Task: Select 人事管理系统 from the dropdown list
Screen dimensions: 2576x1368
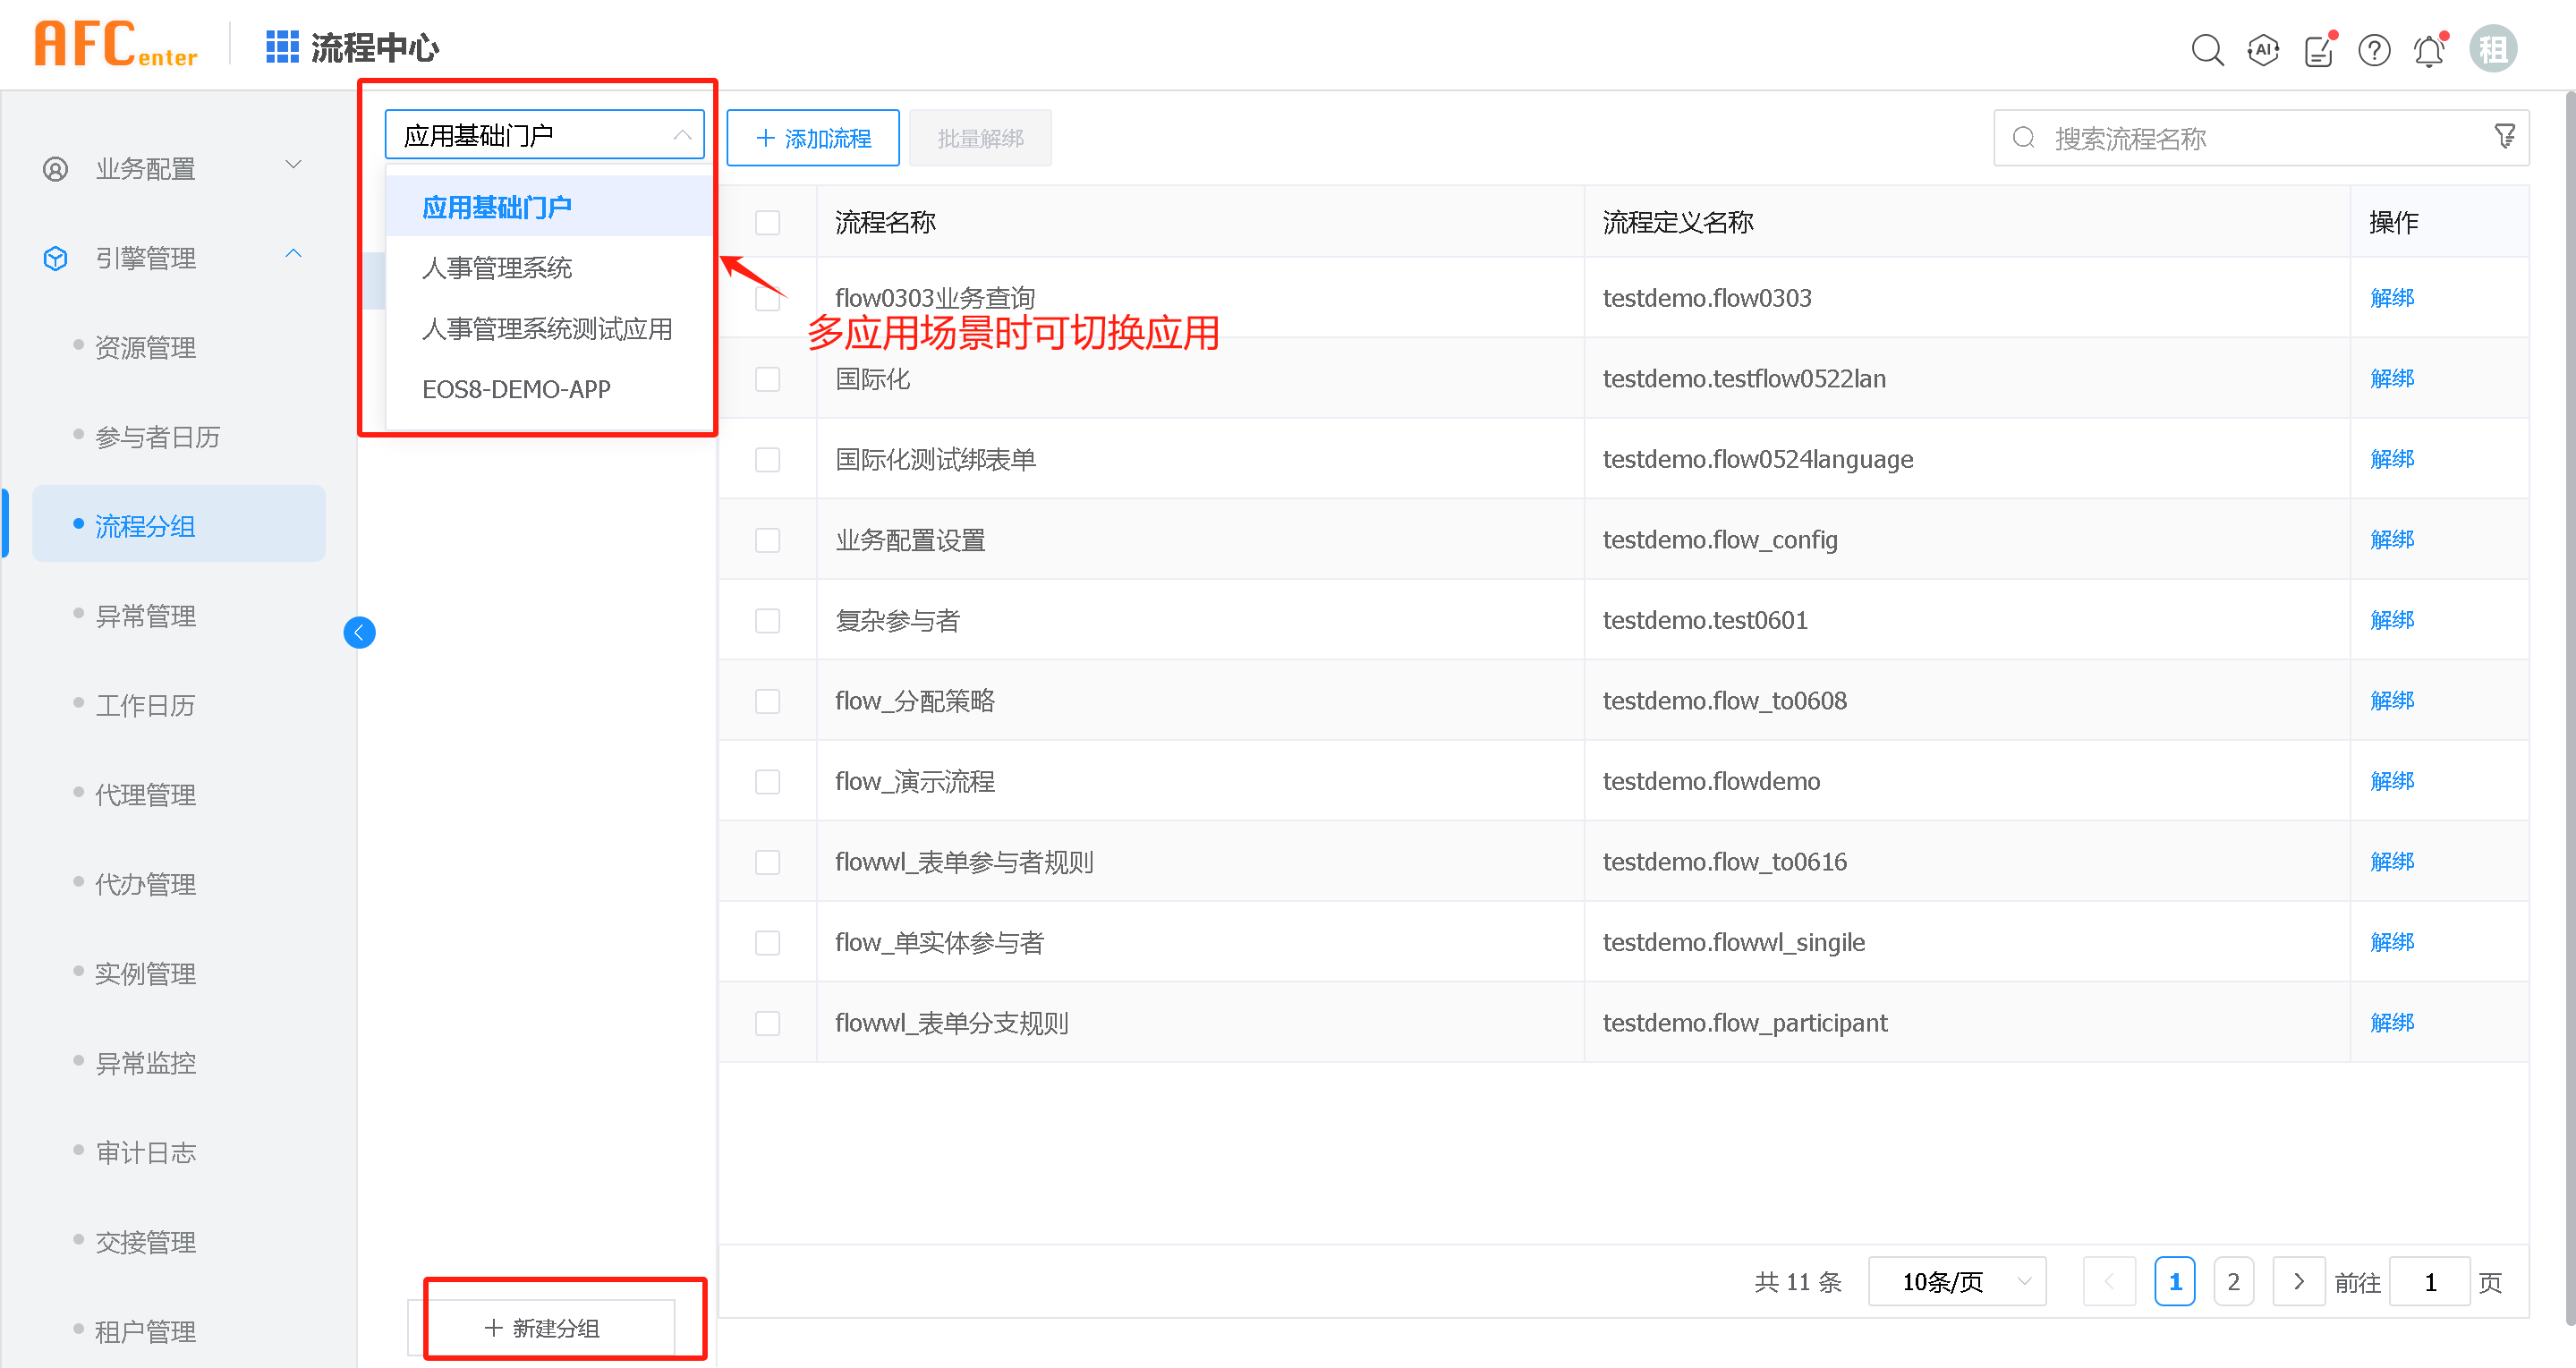Action: (x=497, y=268)
